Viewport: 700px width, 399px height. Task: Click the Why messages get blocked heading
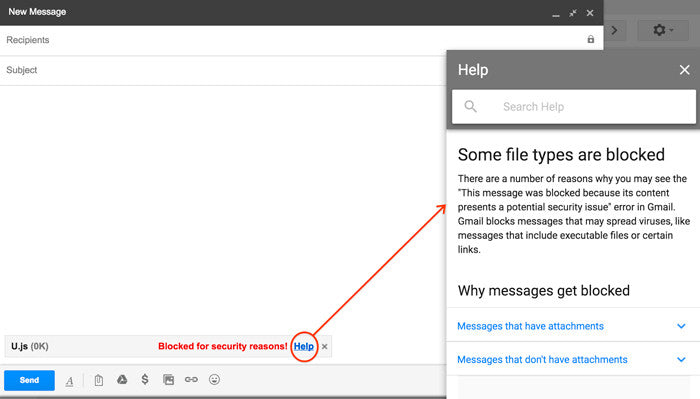click(x=544, y=291)
